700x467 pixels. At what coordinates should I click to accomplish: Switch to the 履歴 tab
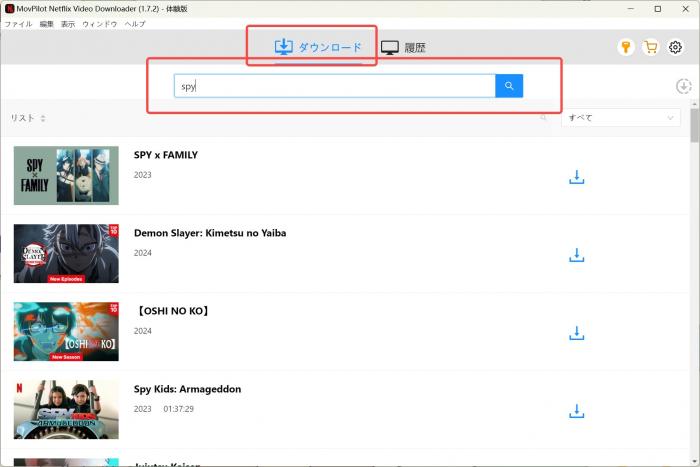(x=403, y=47)
